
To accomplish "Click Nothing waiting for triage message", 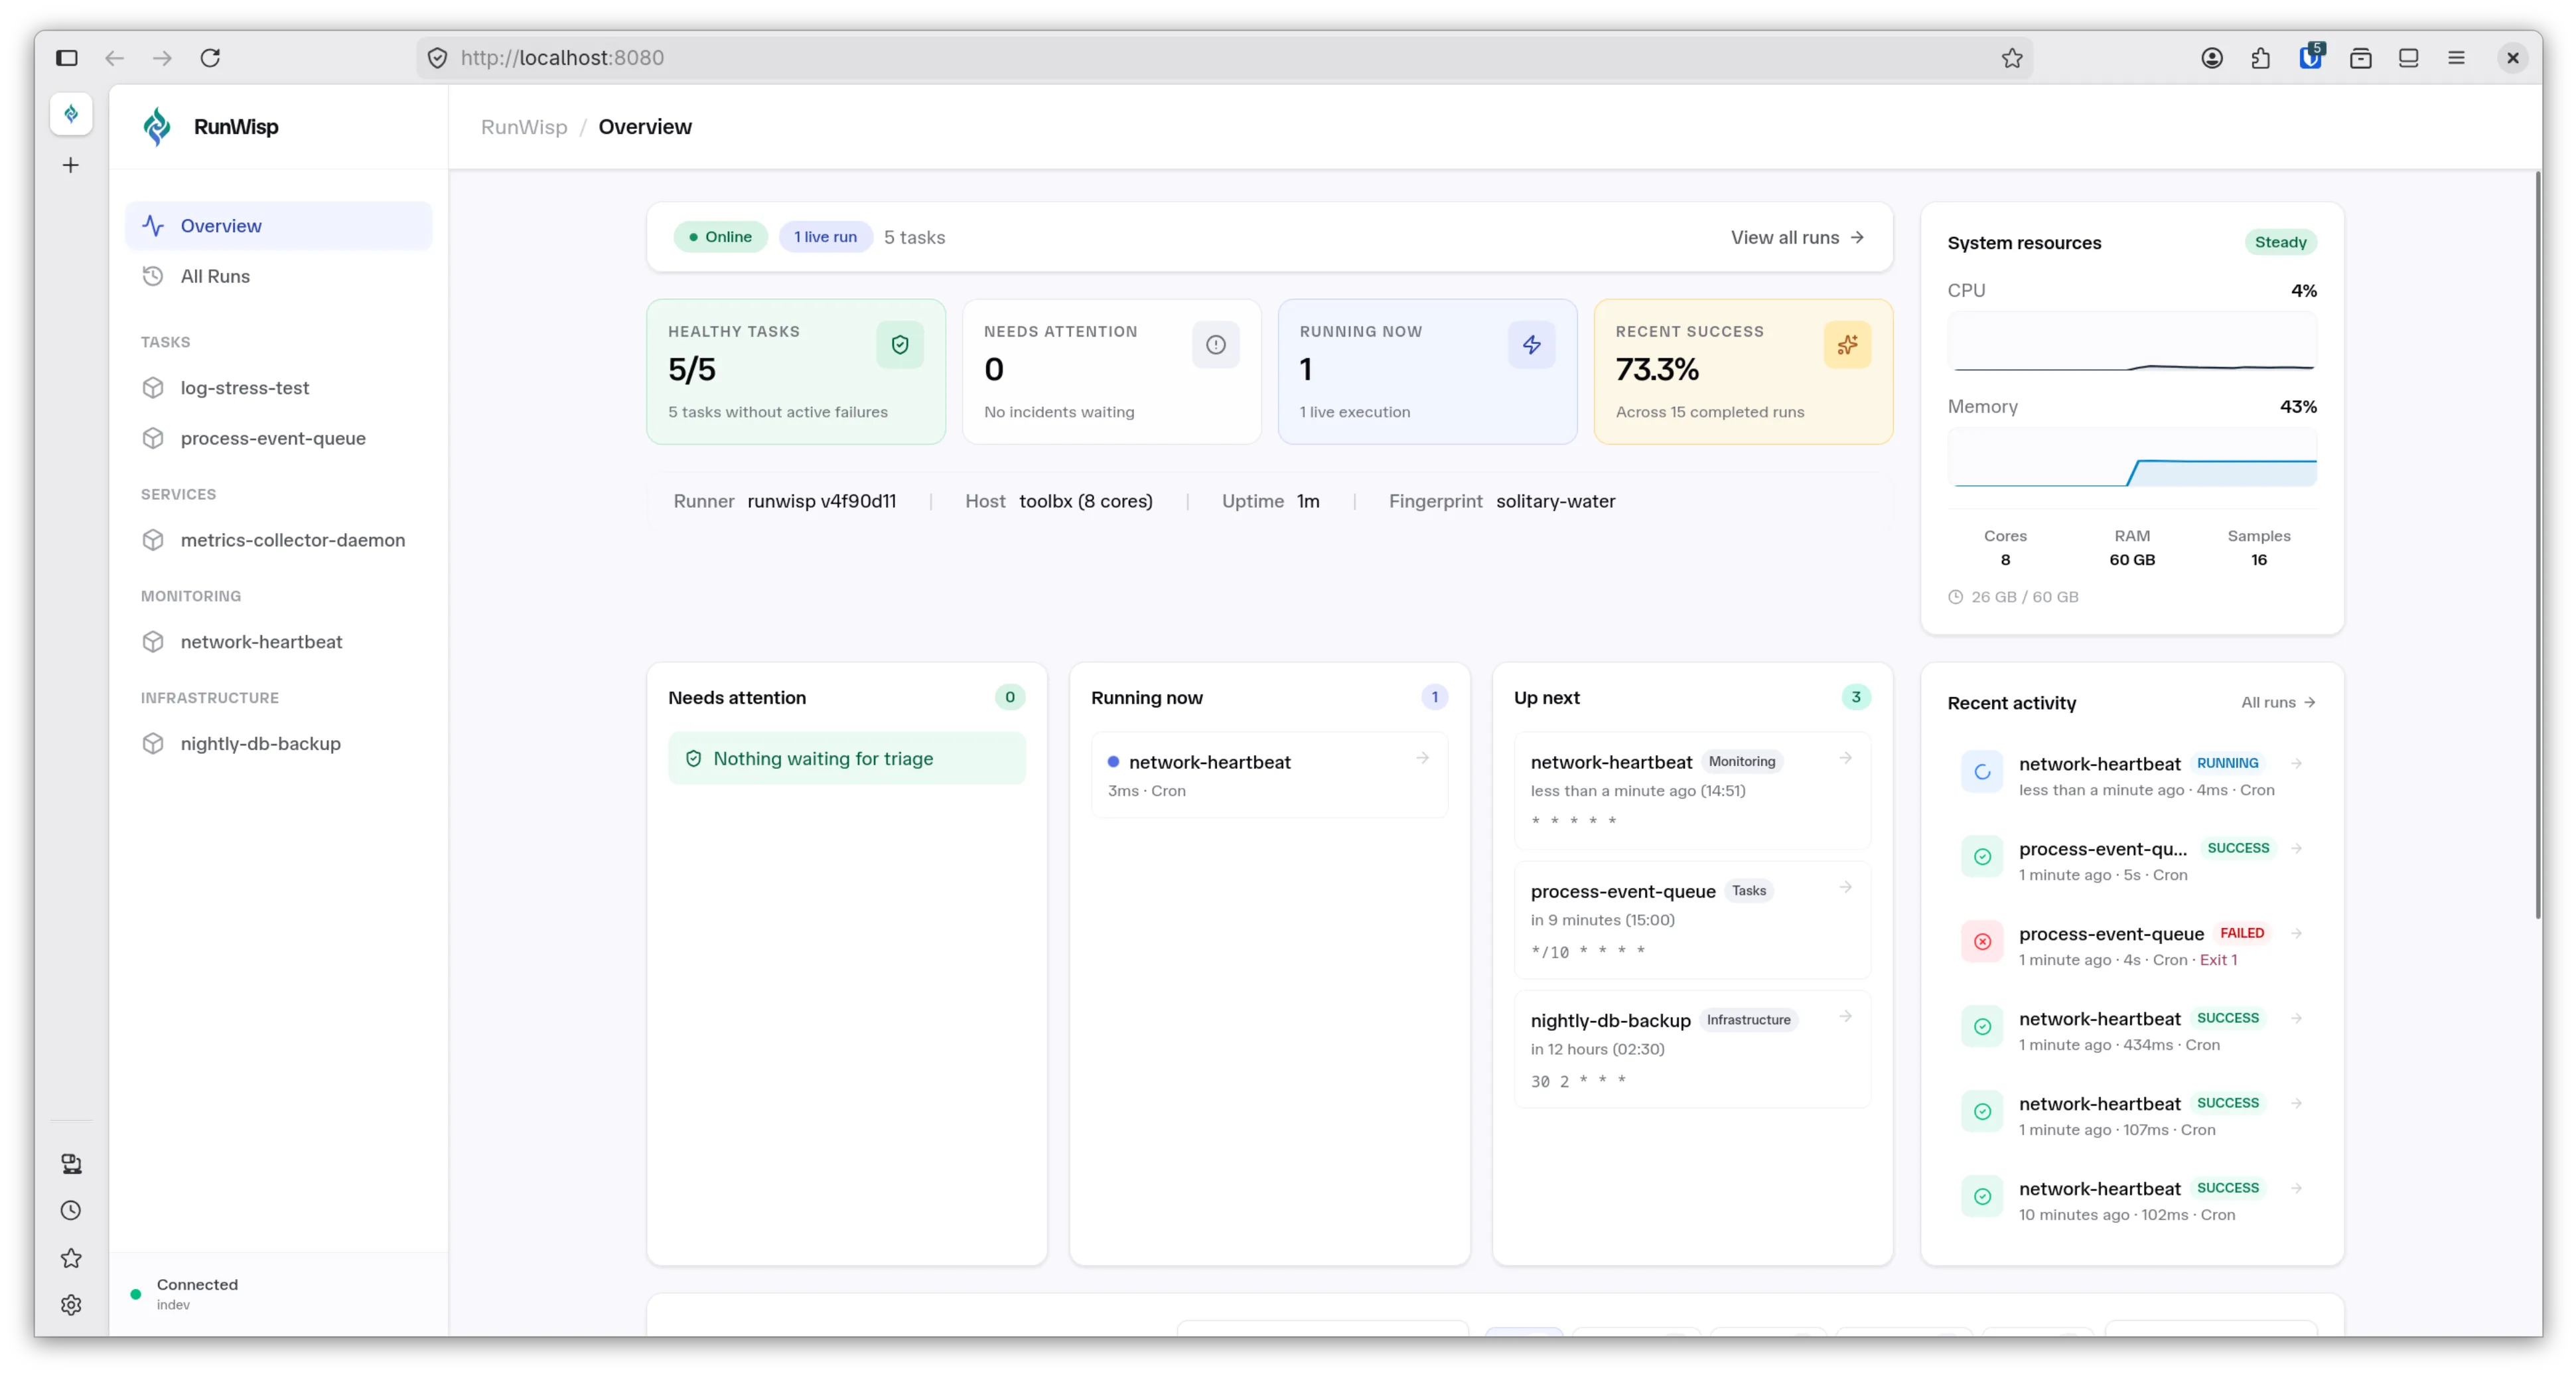I will [x=846, y=758].
